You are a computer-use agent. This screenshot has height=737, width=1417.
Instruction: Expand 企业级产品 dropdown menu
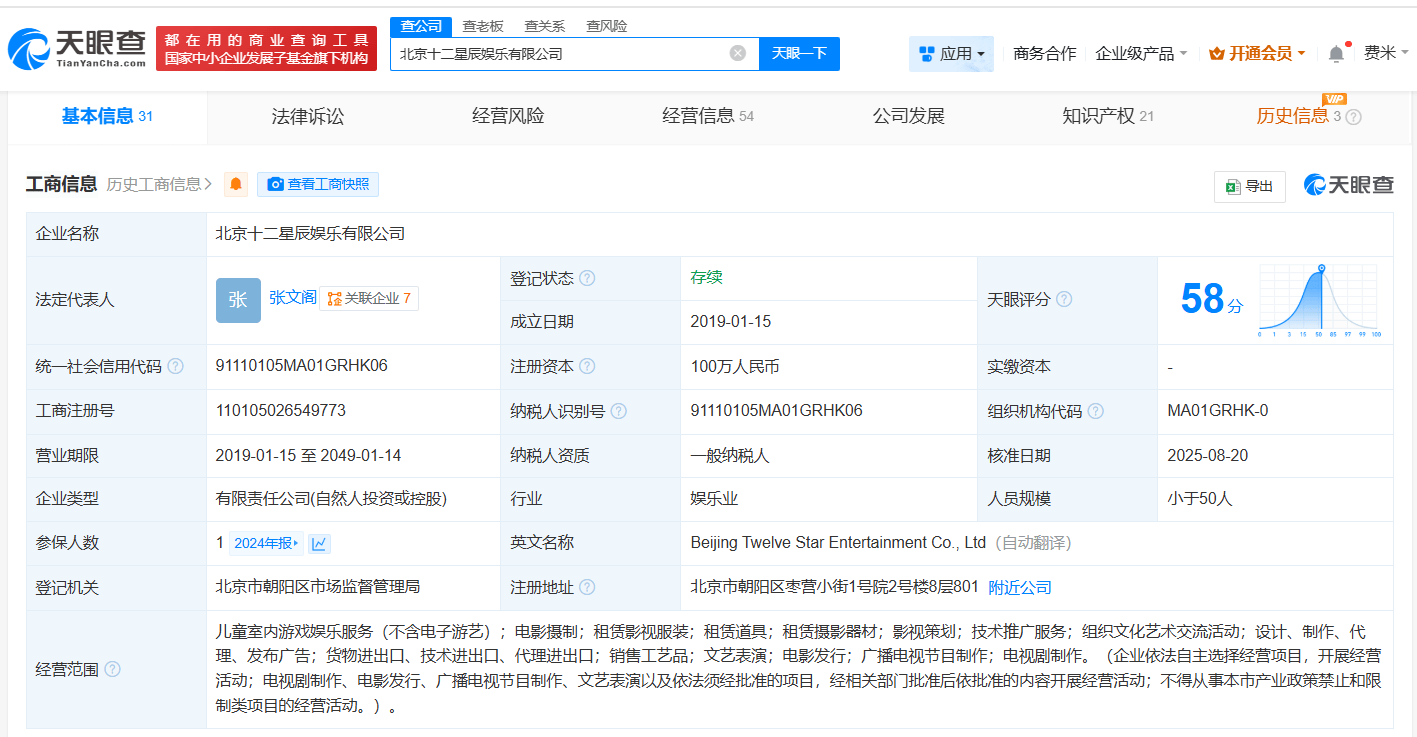coord(1141,54)
